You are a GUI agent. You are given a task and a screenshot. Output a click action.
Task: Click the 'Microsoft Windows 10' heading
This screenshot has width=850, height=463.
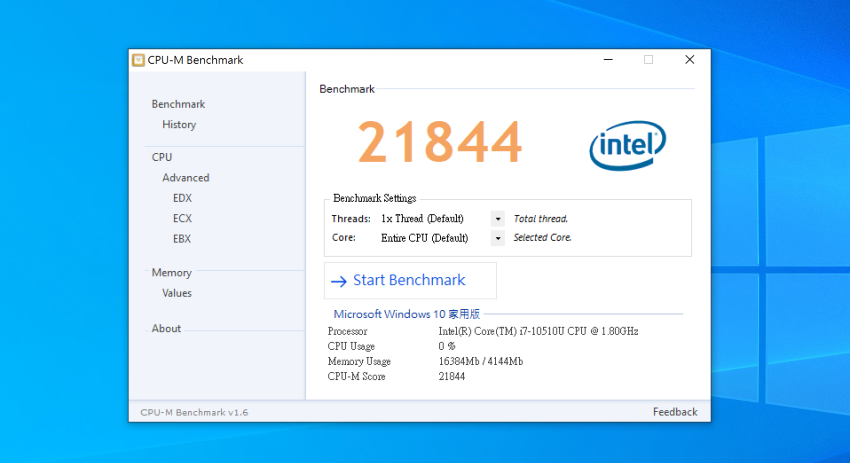click(x=407, y=314)
